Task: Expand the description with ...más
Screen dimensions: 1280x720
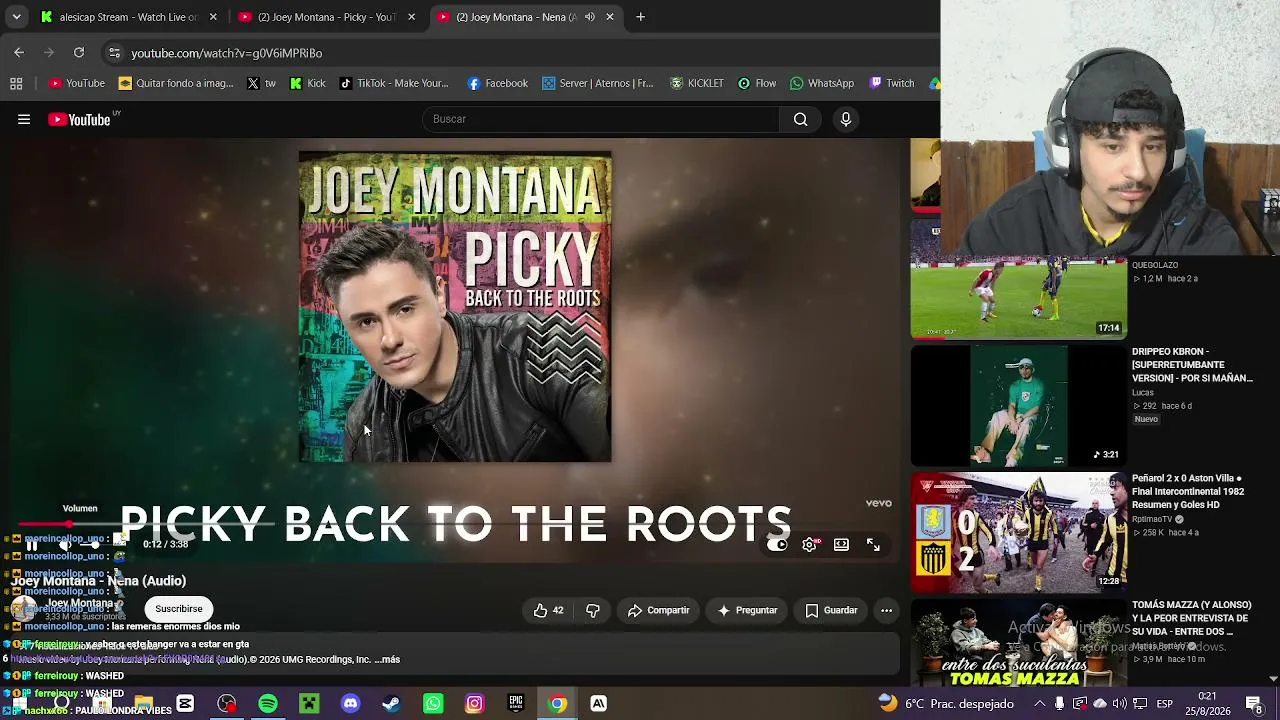Action: pos(386,660)
